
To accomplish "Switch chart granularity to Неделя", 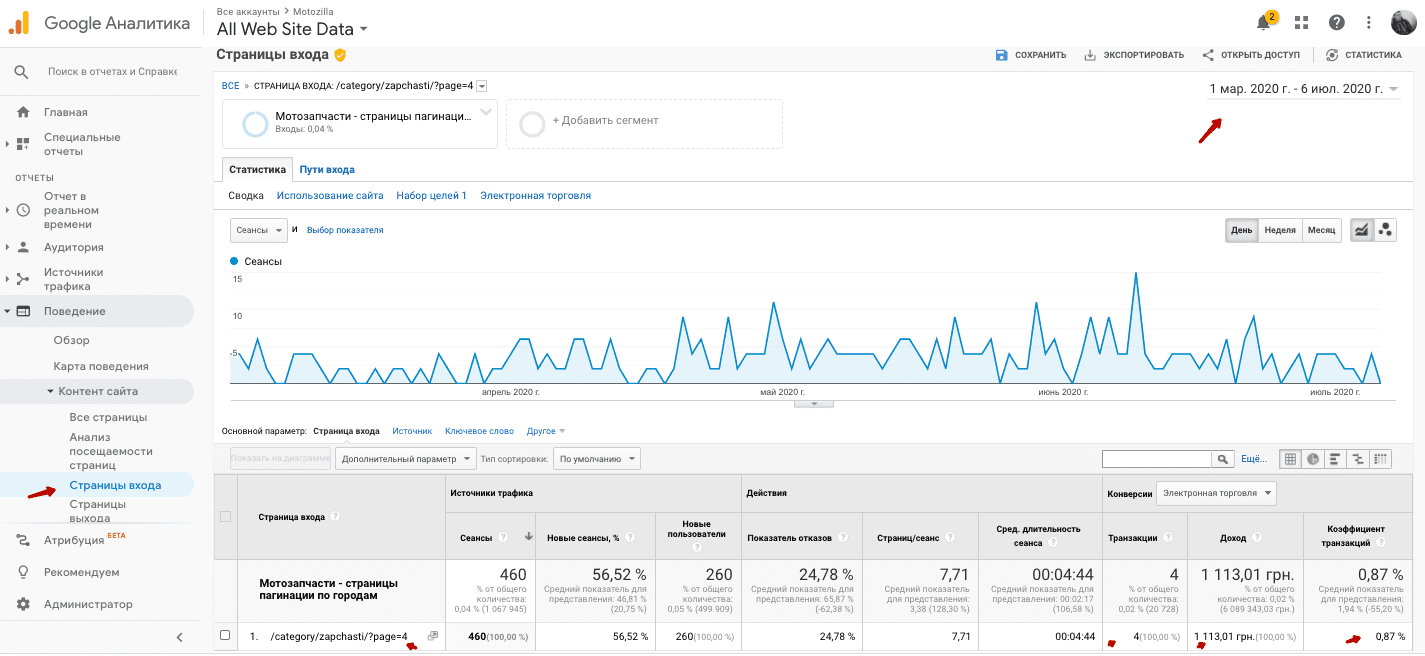I will [1280, 230].
